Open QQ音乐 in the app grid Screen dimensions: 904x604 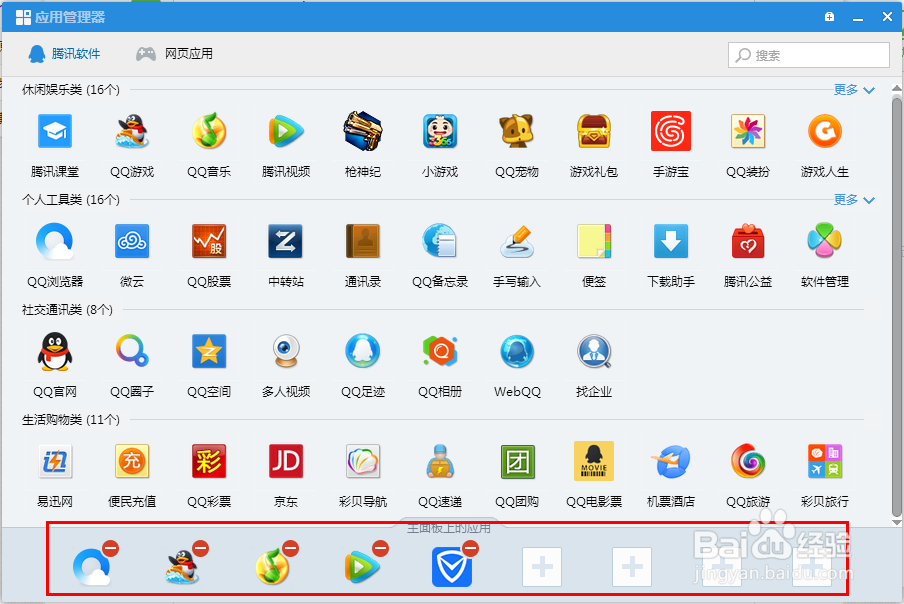209,131
